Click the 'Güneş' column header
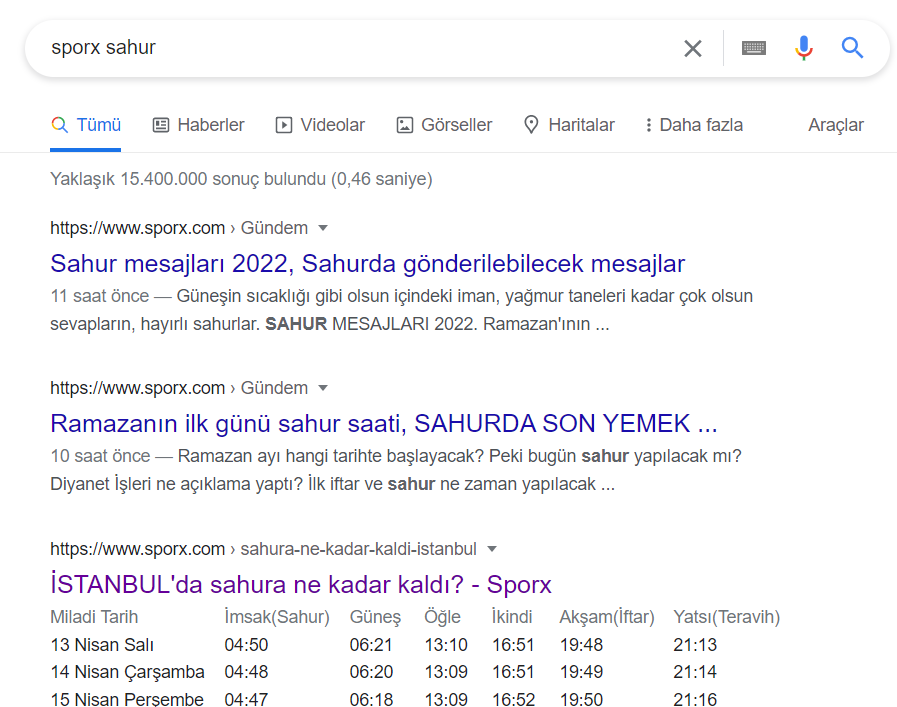 [x=375, y=617]
